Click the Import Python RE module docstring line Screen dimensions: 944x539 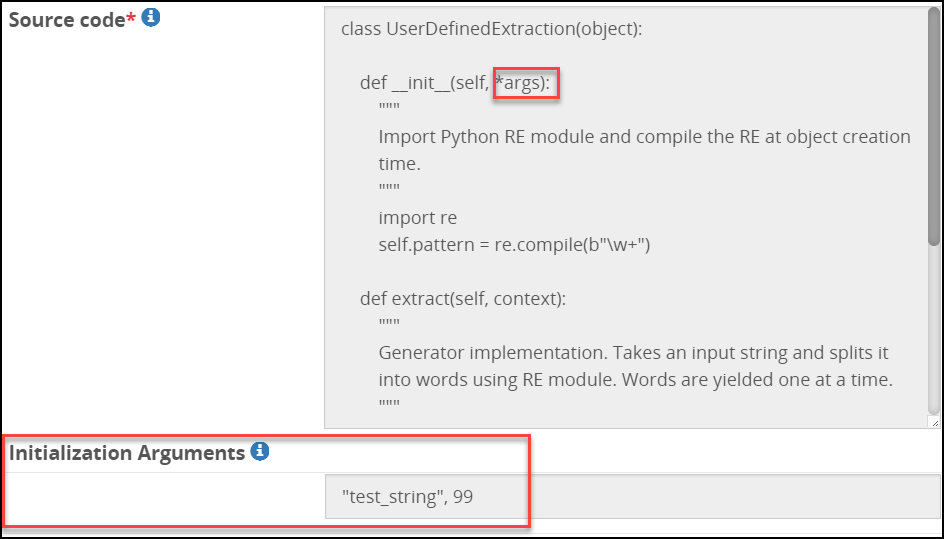[644, 137]
